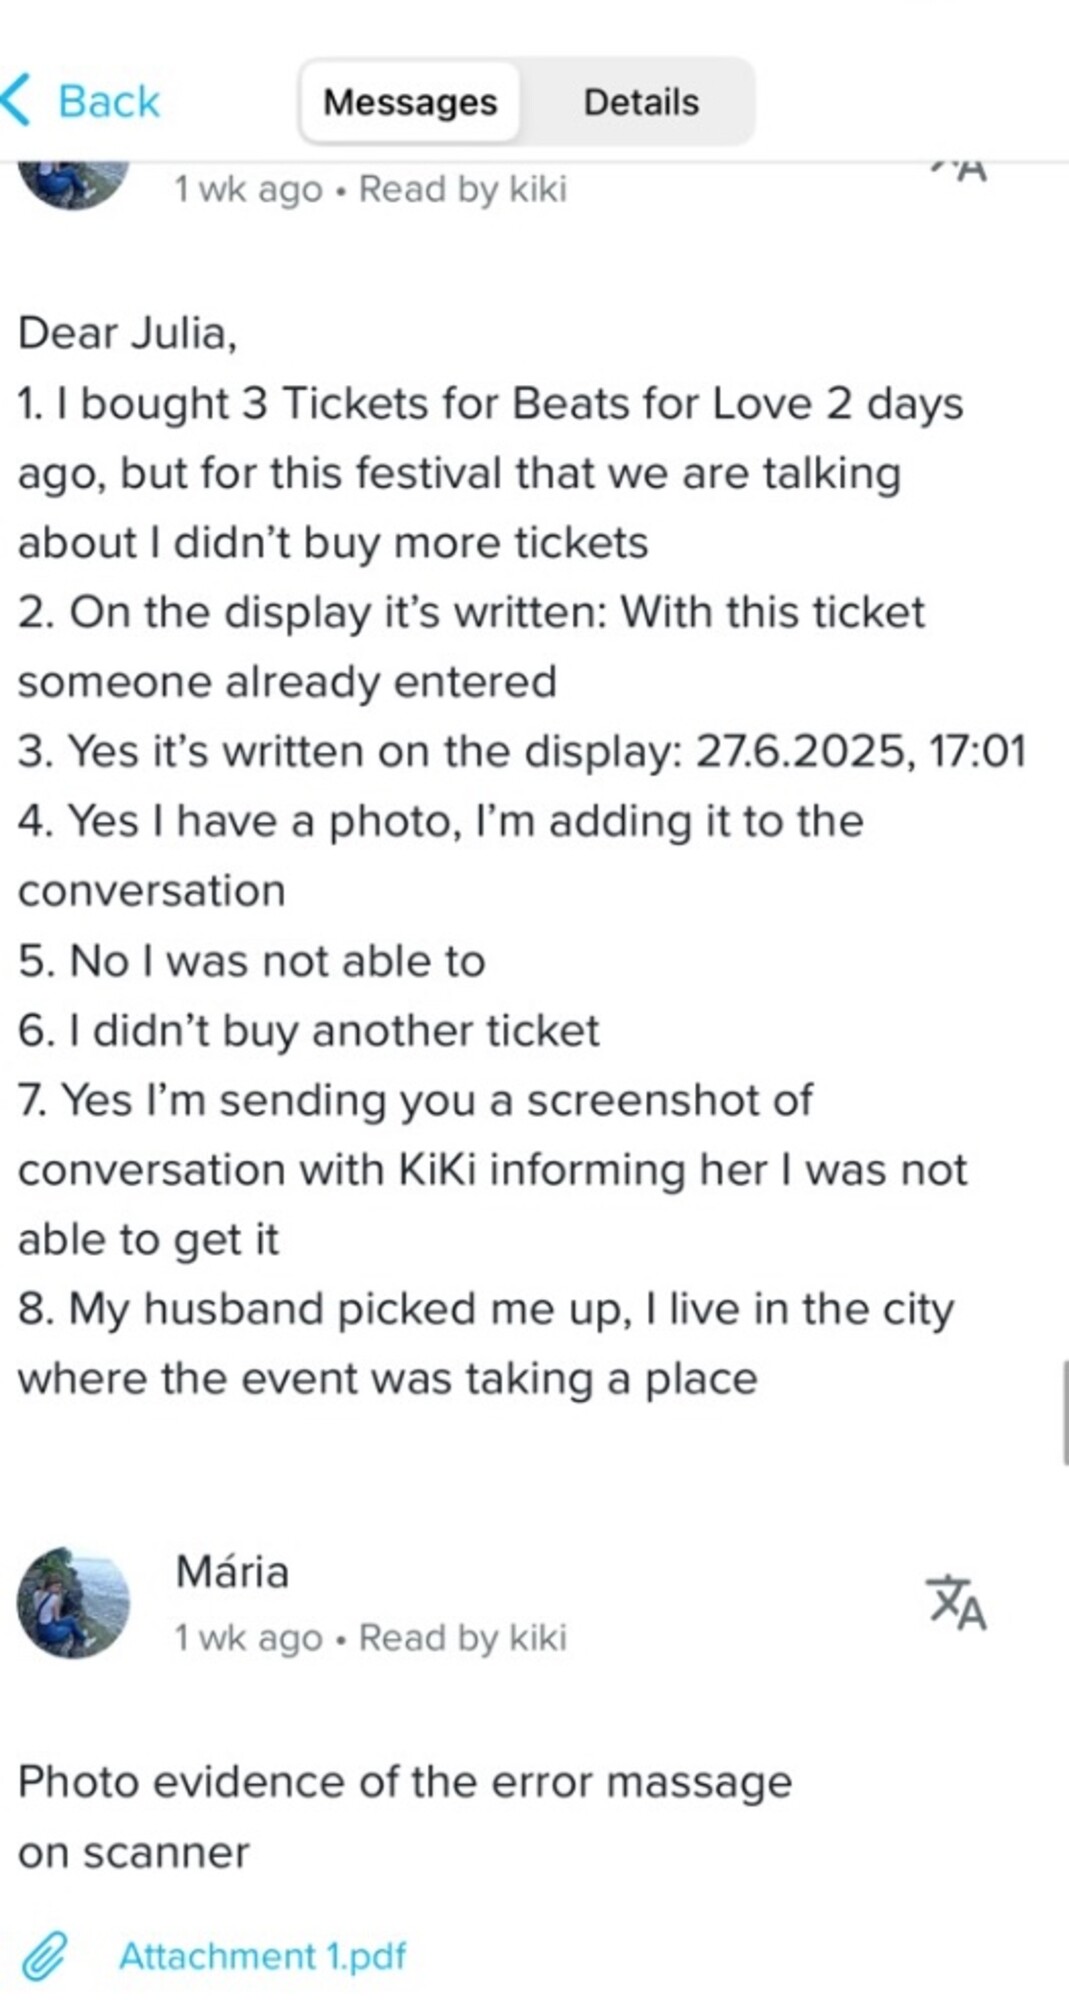Tap the read status under Mária's name

coord(370,1638)
